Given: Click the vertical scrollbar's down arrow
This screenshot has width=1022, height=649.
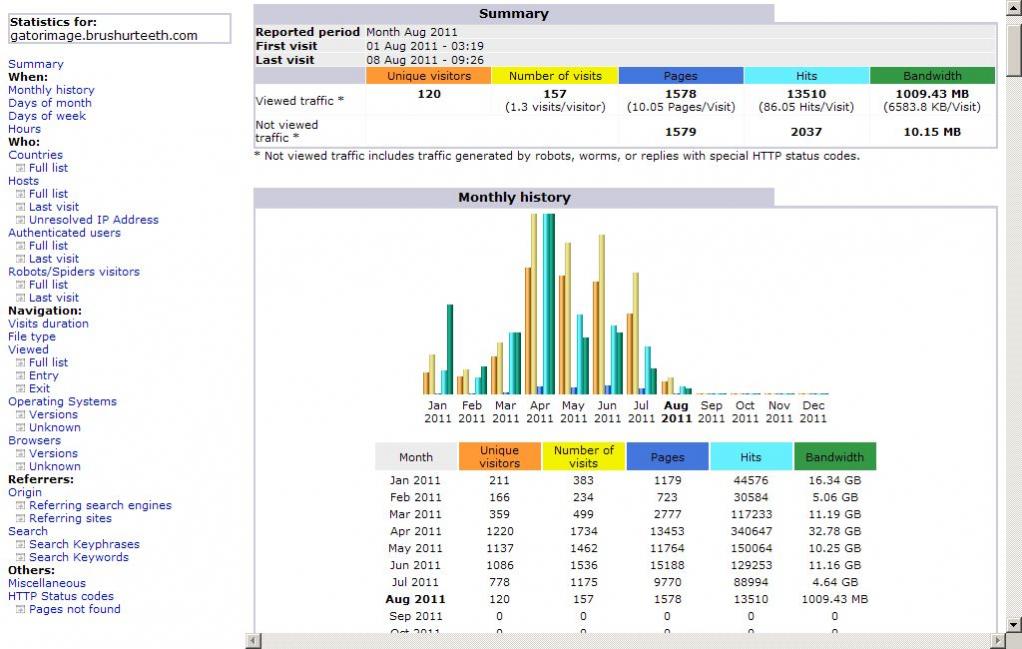Looking at the screenshot, I should pyautogui.click(x=1013, y=624).
